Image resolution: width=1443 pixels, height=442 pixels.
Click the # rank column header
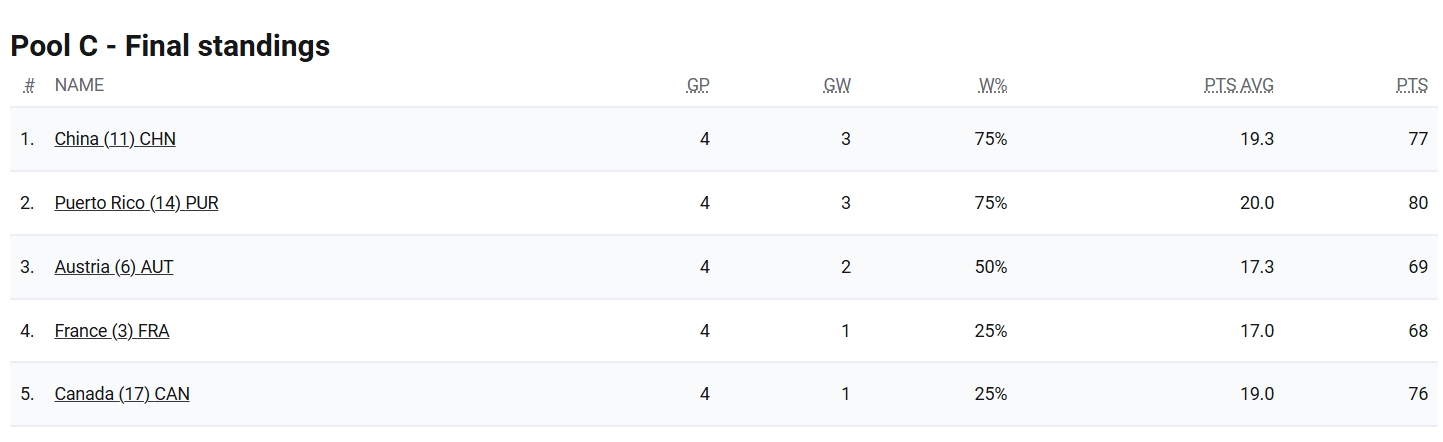point(29,86)
